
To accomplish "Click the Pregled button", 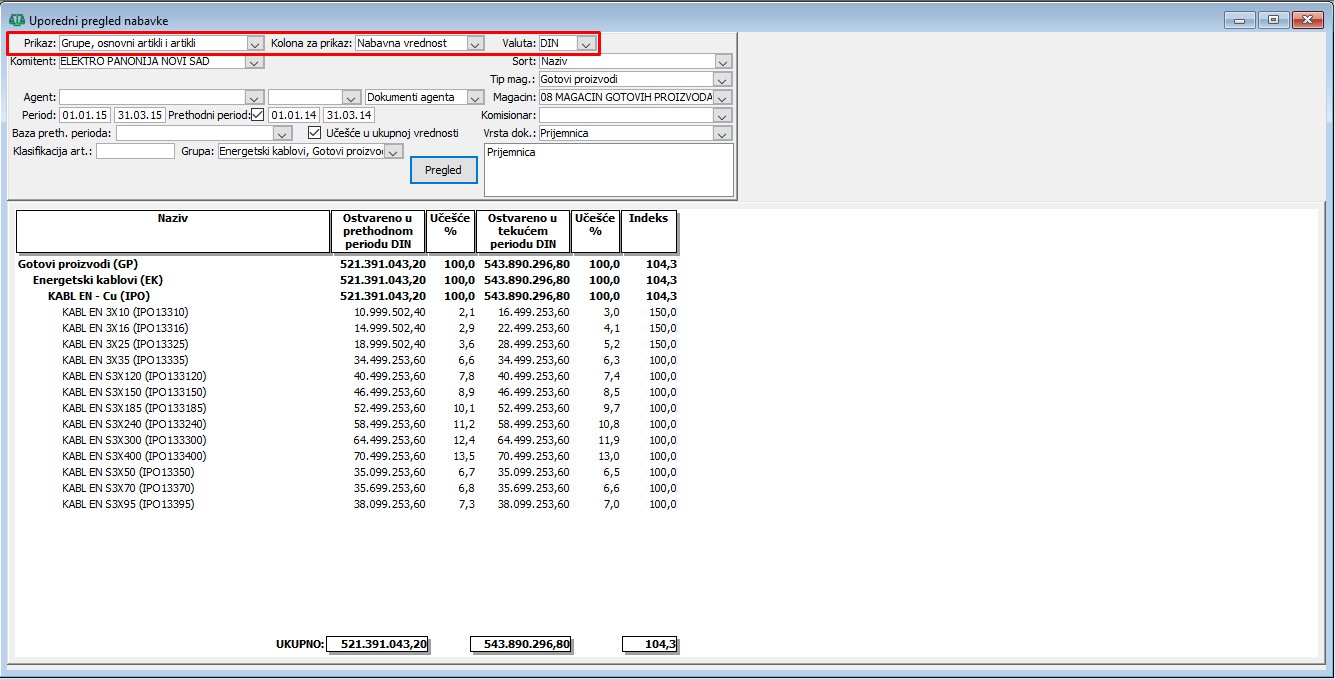I will tap(443, 170).
